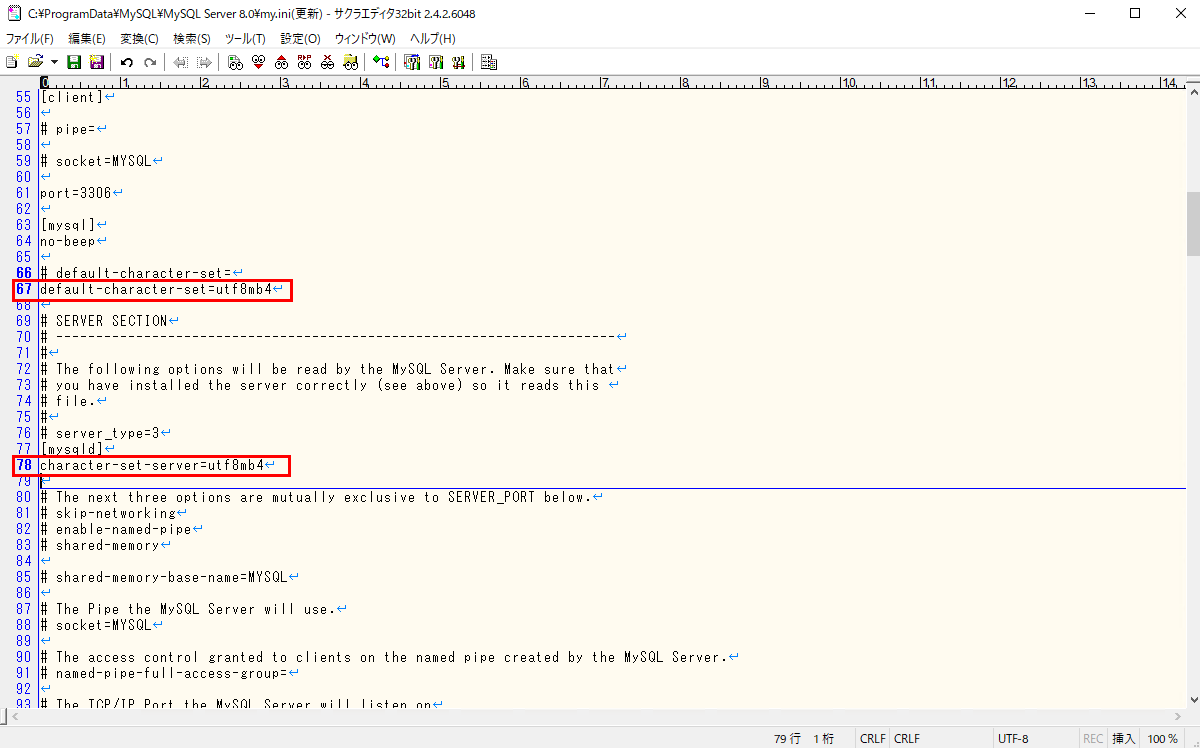Click the '# file.' comment line
This screenshot has height=748, width=1200.
(68, 401)
